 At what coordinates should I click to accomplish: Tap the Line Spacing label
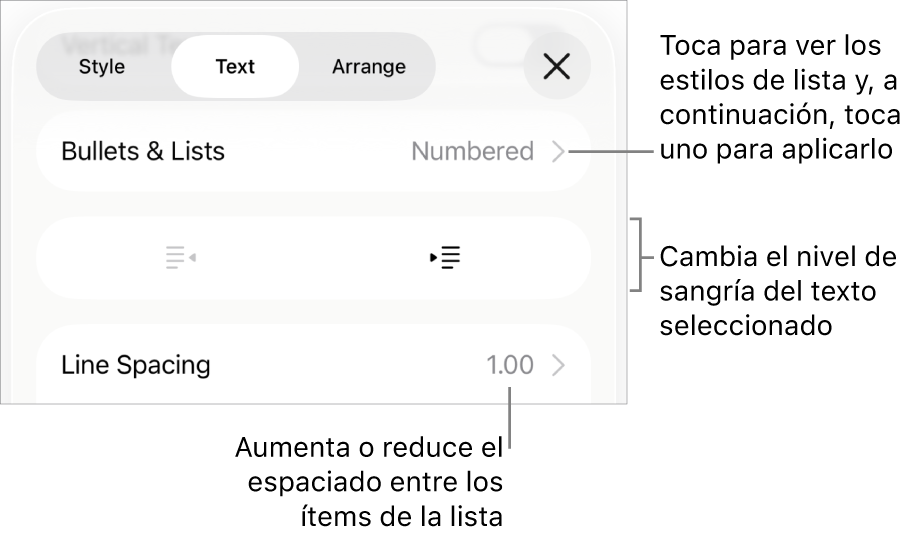tap(136, 365)
